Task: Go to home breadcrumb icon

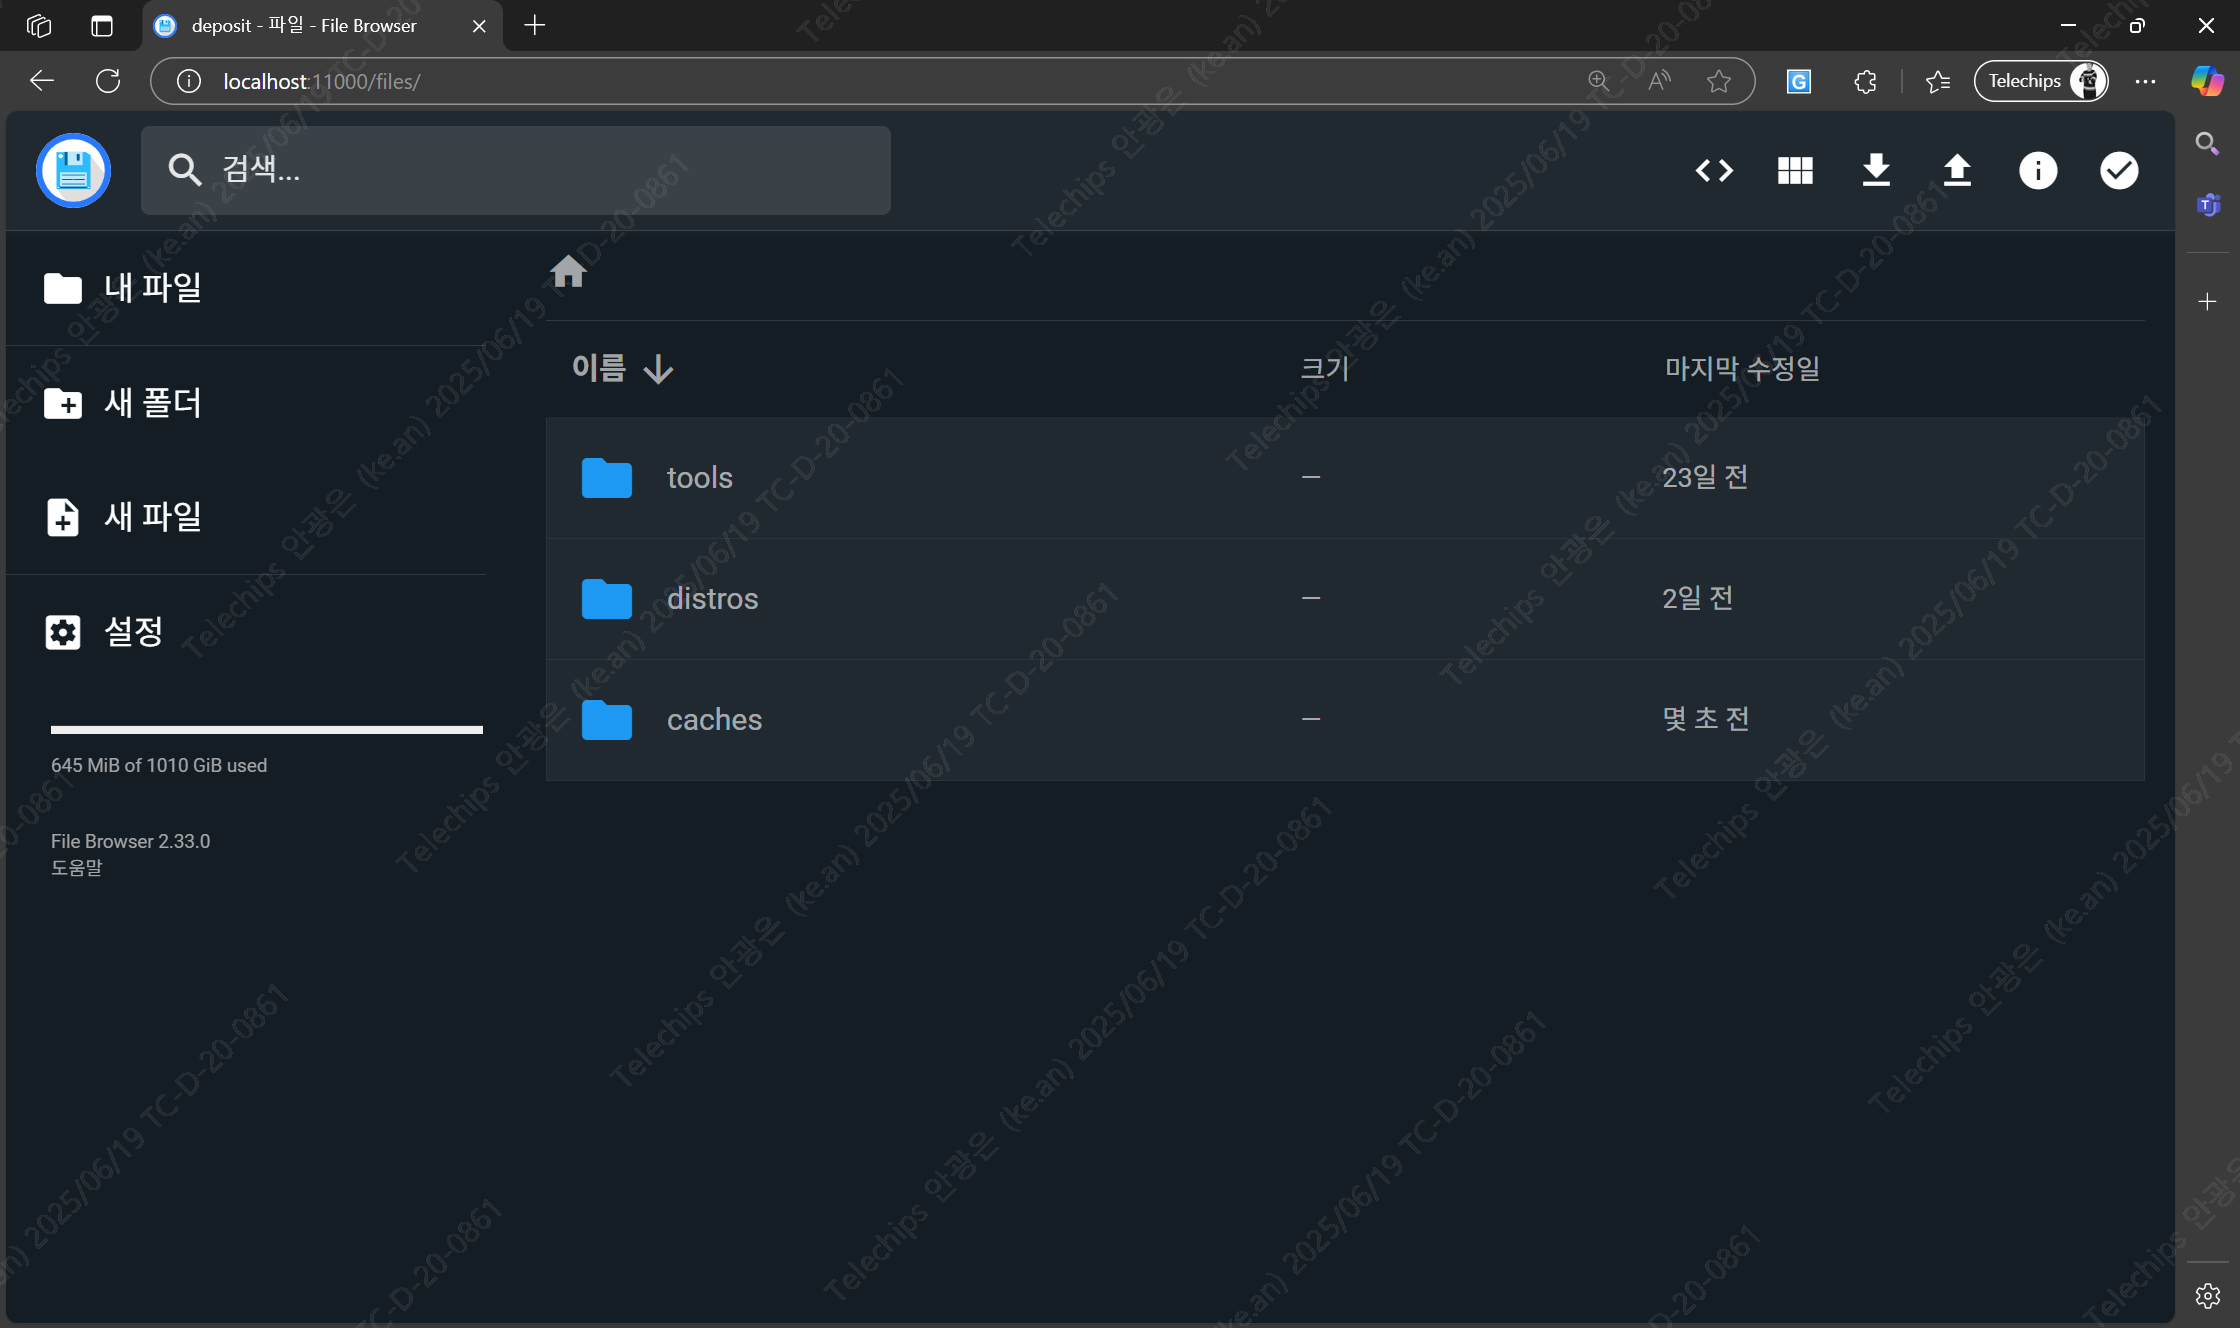Action: pyautogui.click(x=568, y=271)
